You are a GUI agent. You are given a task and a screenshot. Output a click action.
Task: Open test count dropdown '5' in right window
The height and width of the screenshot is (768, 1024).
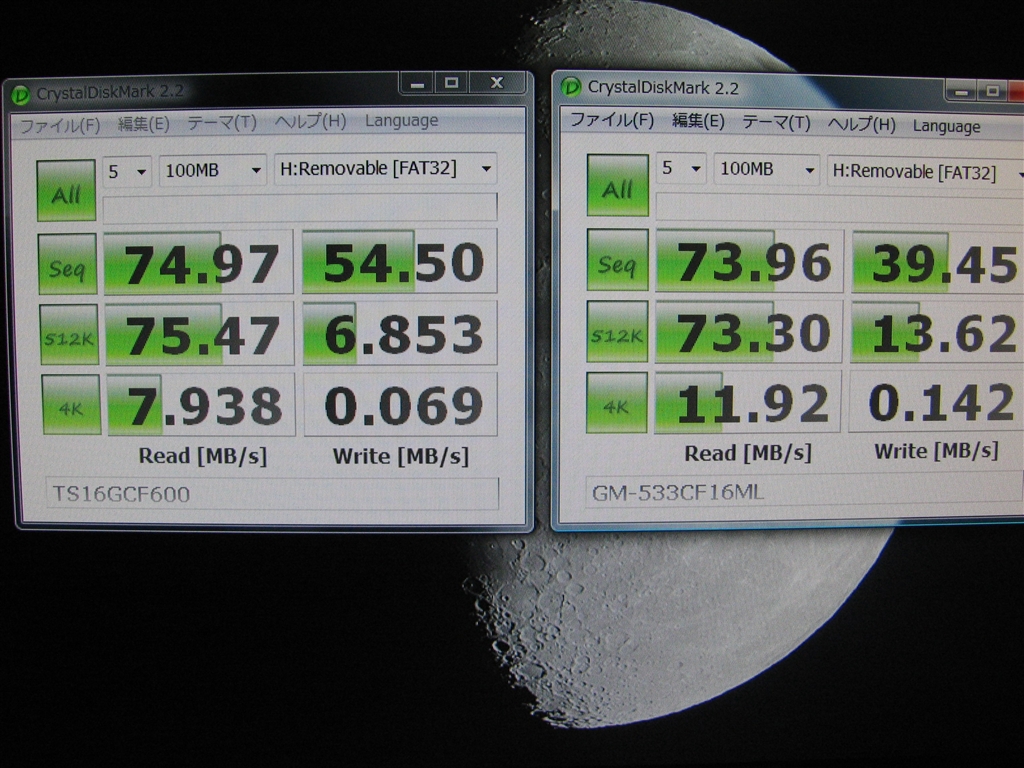click(x=680, y=168)
